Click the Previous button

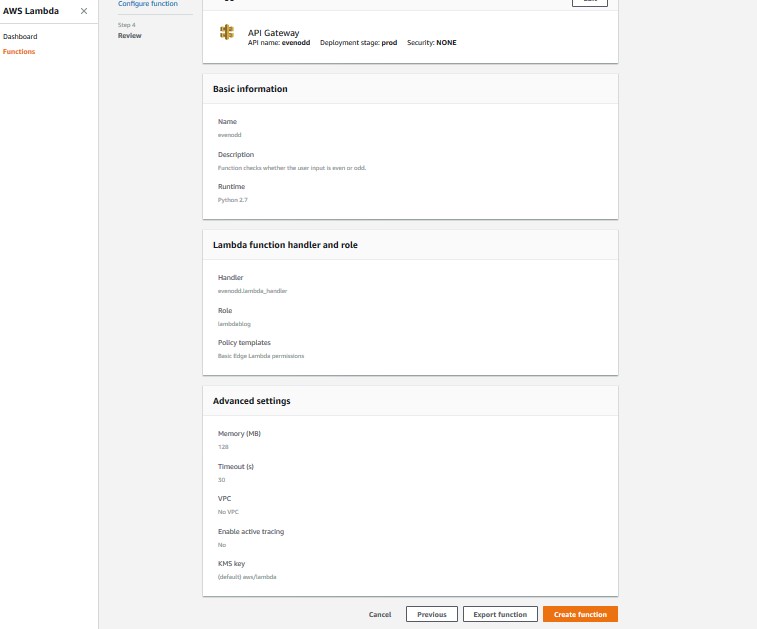[x=432, y=615]
